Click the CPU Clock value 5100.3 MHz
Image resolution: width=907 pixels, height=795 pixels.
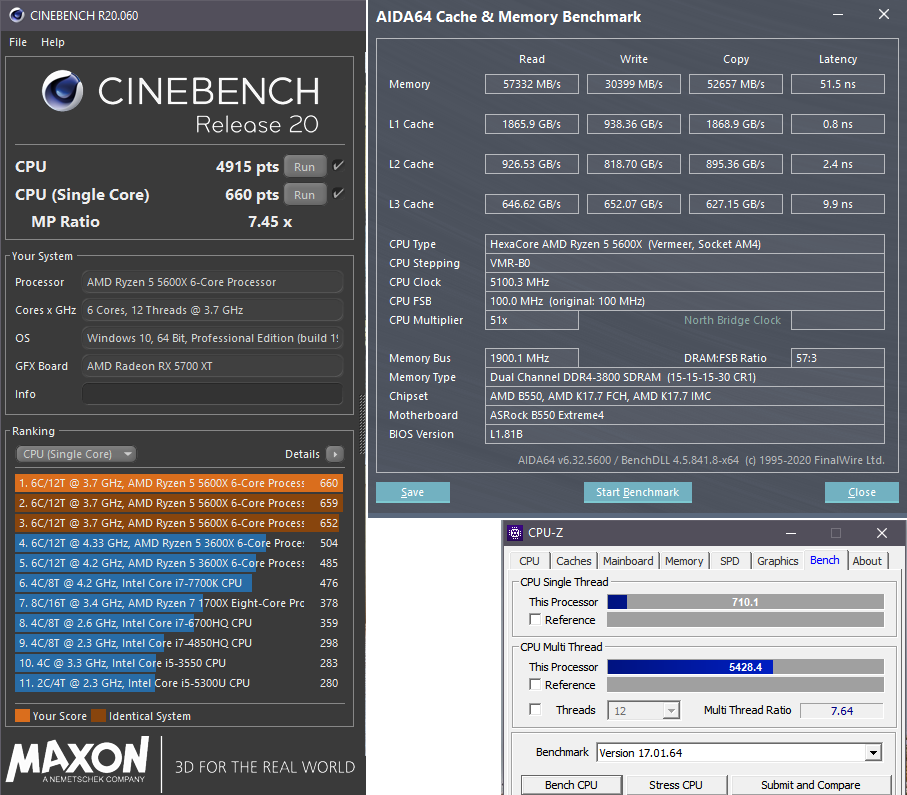coord(684,282)
